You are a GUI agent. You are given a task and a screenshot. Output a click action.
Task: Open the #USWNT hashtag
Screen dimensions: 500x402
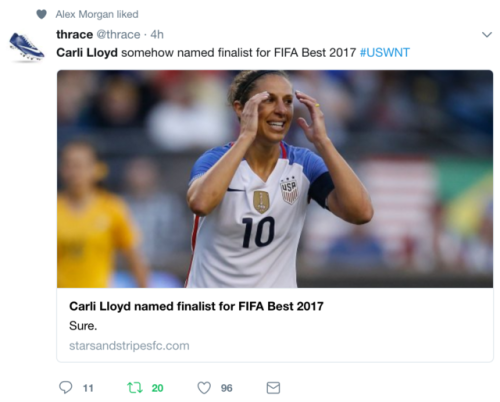385,53
